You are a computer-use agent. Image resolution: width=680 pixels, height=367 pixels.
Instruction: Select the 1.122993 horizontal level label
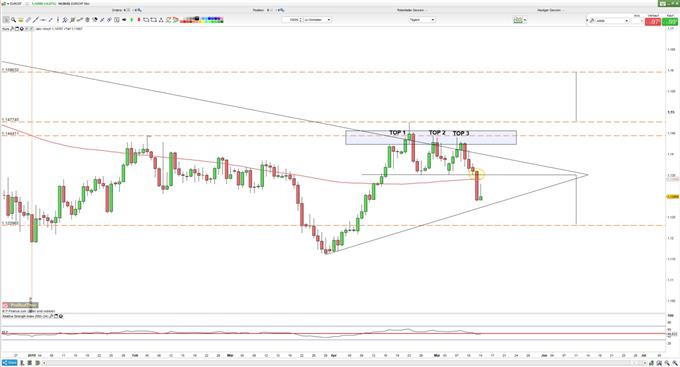(10, 223)
